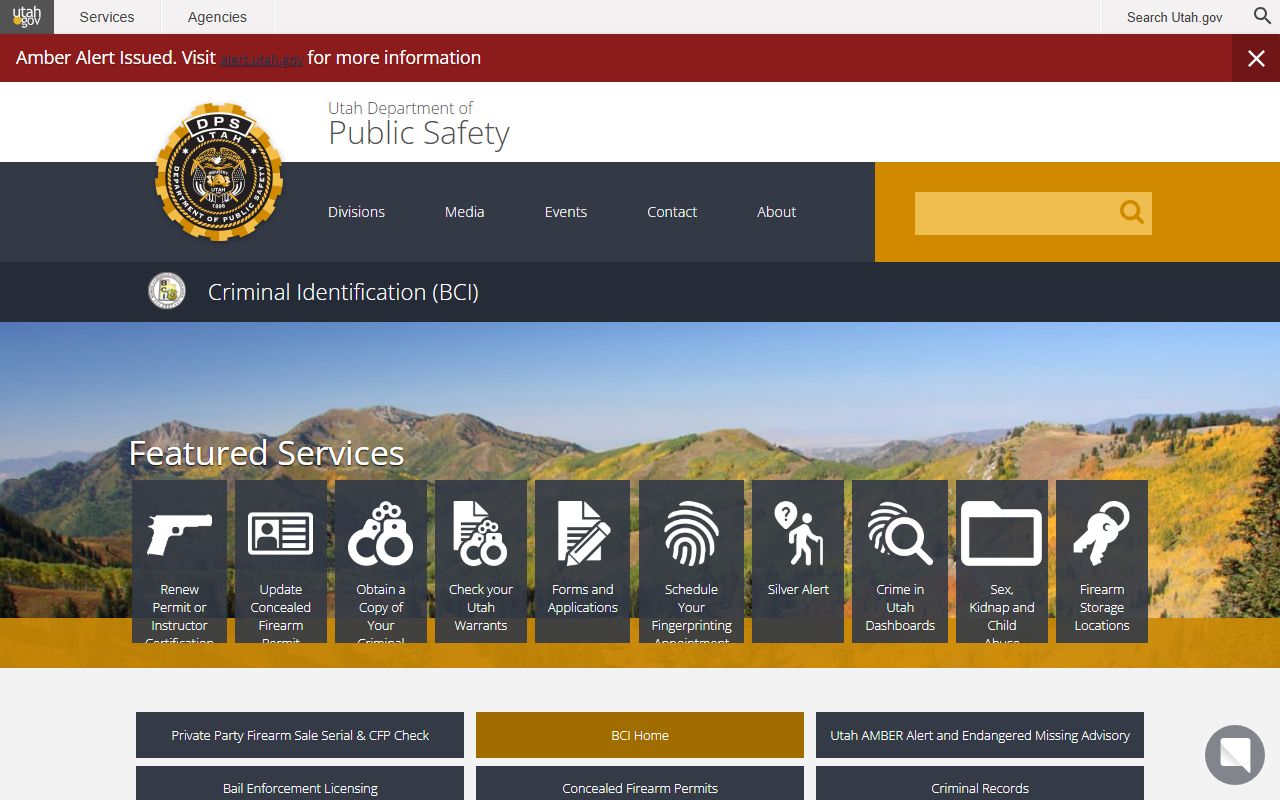This screenshot has height=800, width=1280.
Task: Click the small BCI seal icon
Action: [167, 291]
